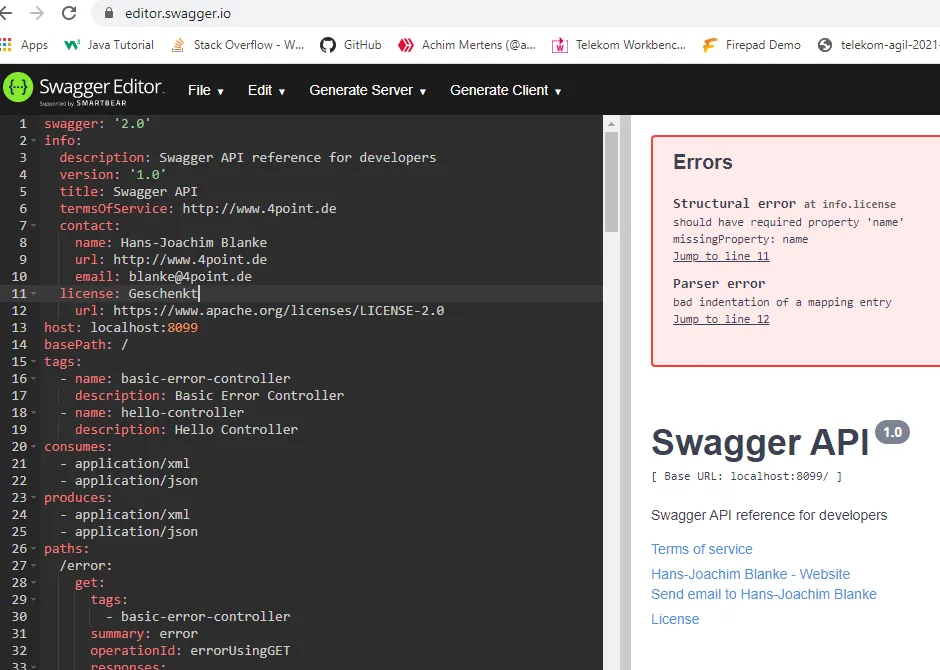Click 'title: Swagger API' on line 5
The height and width of the screenshot is (670, 940).
point(128,192)
